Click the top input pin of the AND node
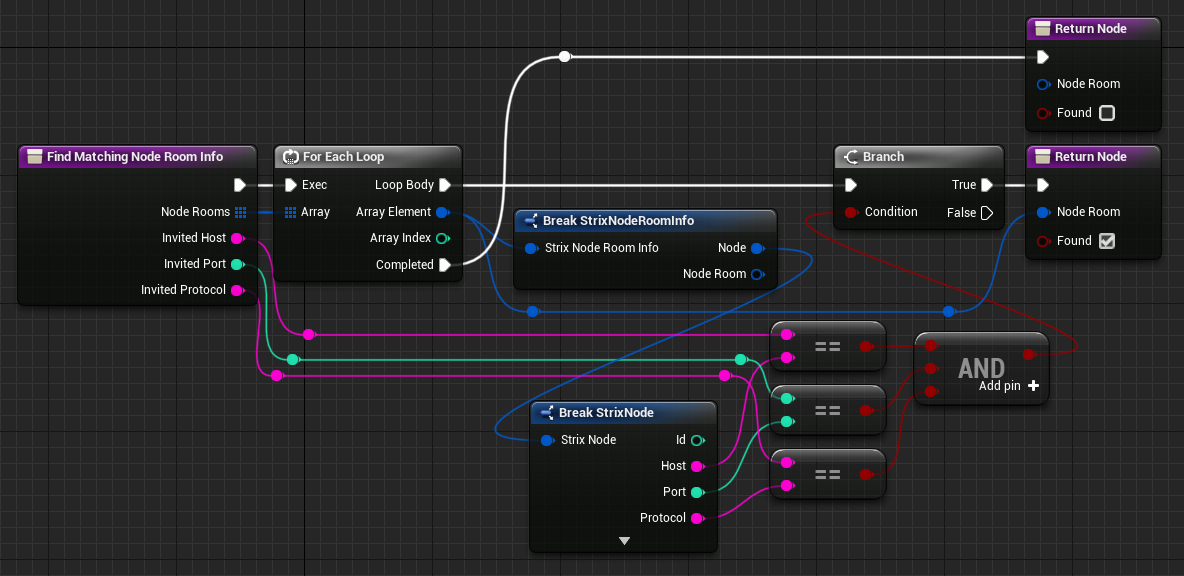Screen dimensions: 1184x576 pos(932,346)
